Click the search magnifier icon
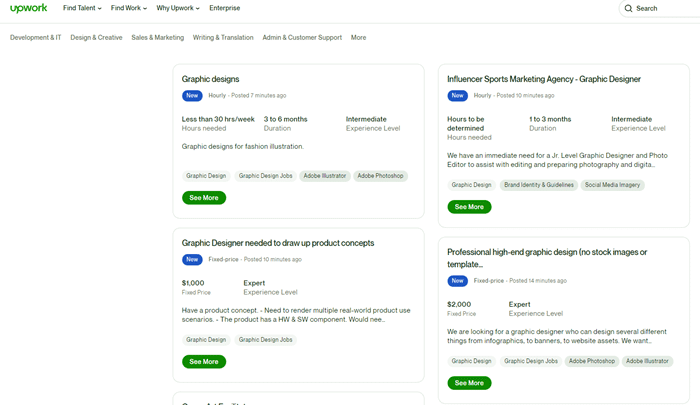The width and height of the screenshot is (700, 405). pos(628,8)
